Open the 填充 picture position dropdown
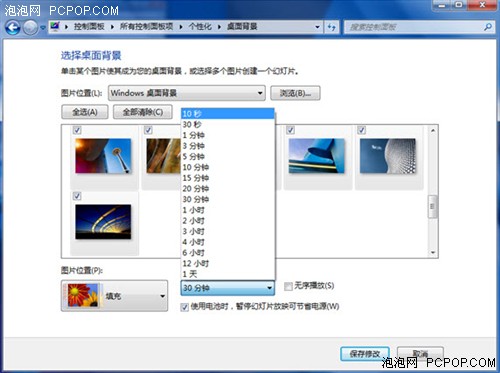 point(114,296)
